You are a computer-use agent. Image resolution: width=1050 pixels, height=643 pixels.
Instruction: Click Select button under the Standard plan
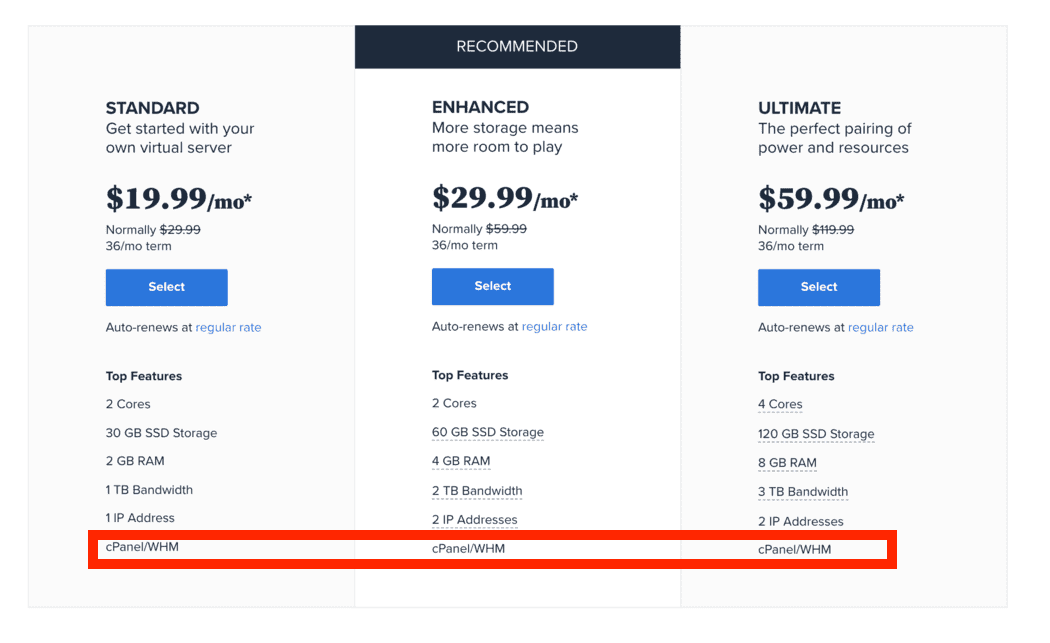(x=166, y=287)
